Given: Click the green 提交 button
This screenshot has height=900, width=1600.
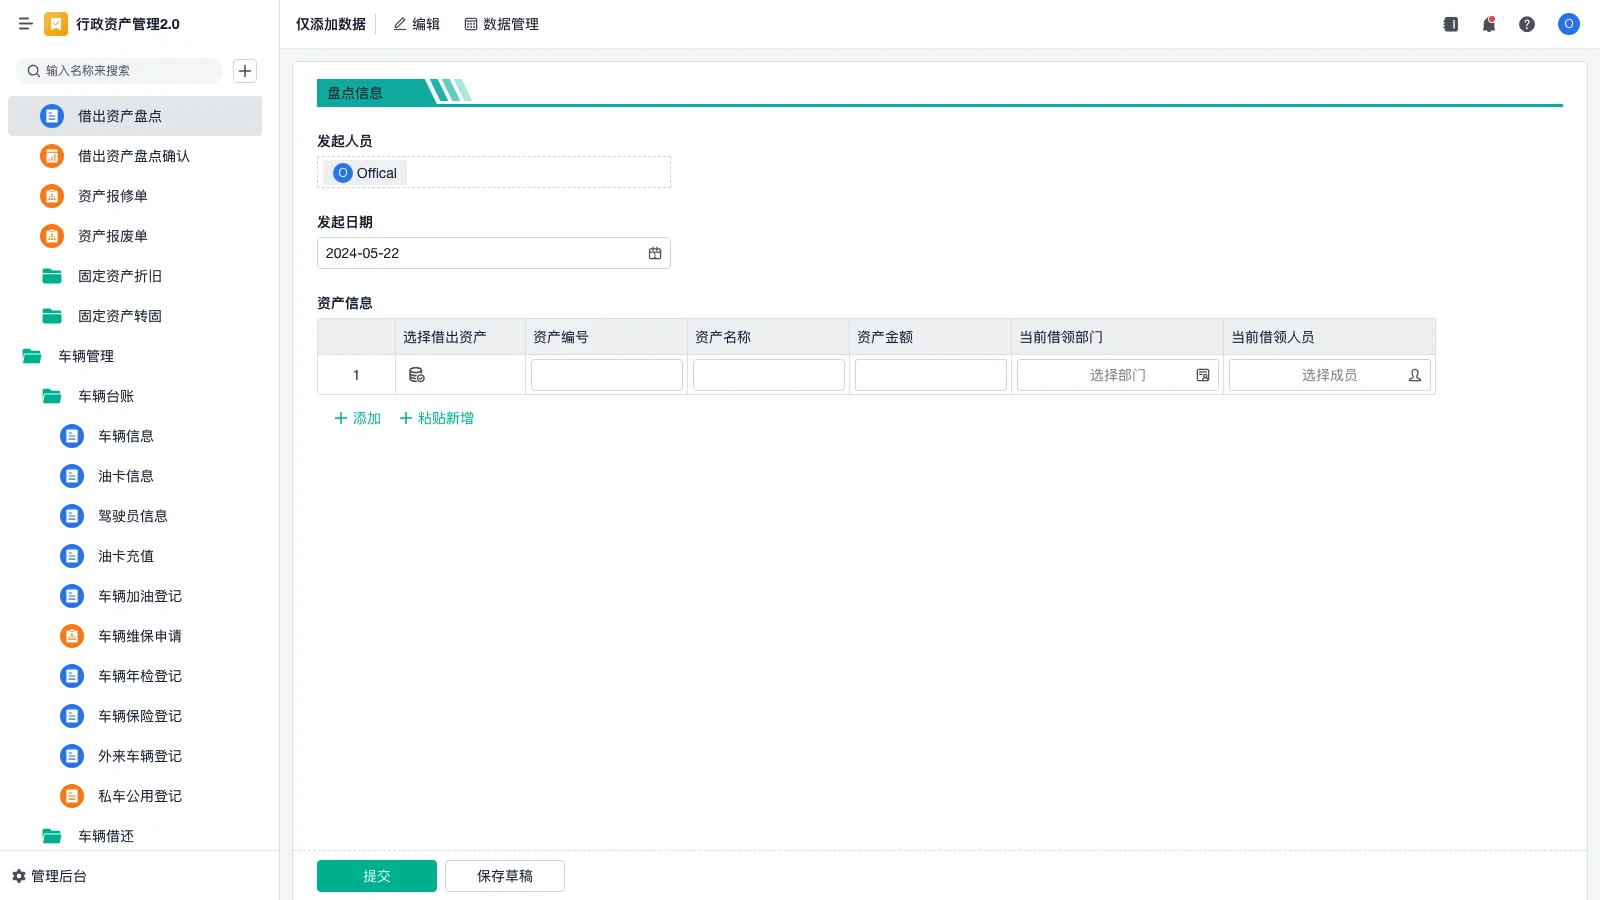Looking at the screenshot, I should tap(377, 876).
